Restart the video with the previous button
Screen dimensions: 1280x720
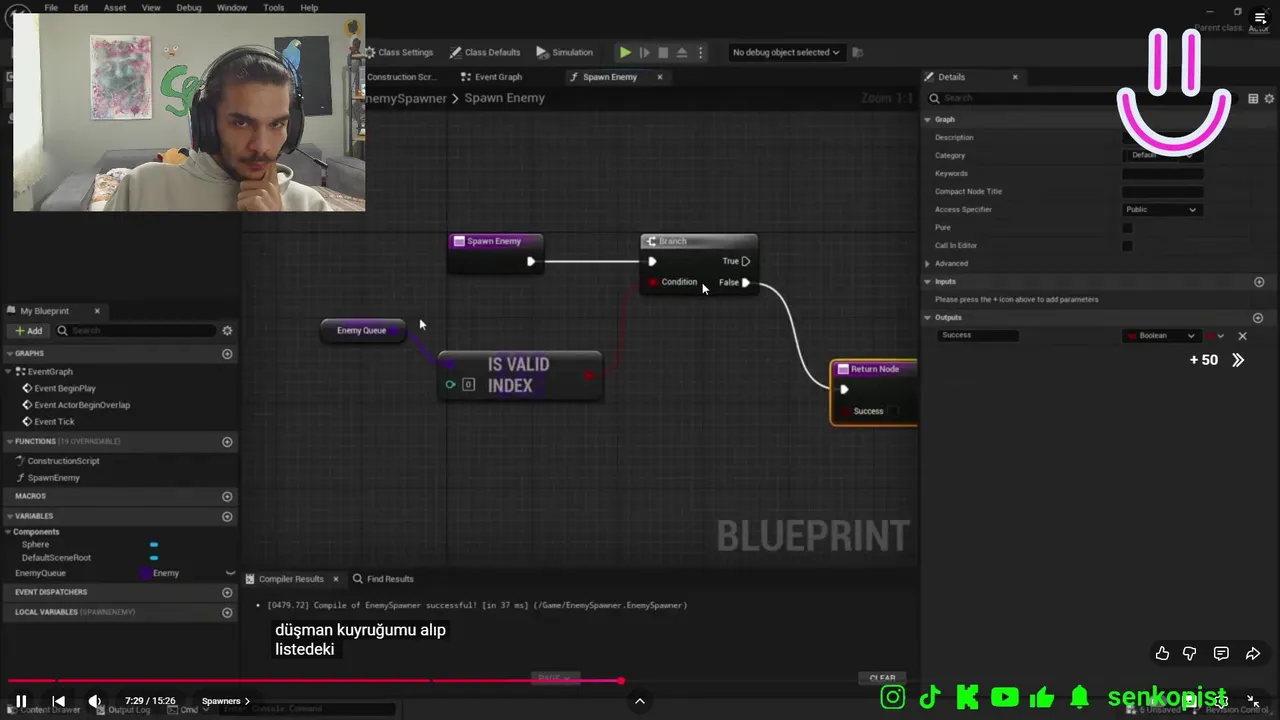coord(58,701)
